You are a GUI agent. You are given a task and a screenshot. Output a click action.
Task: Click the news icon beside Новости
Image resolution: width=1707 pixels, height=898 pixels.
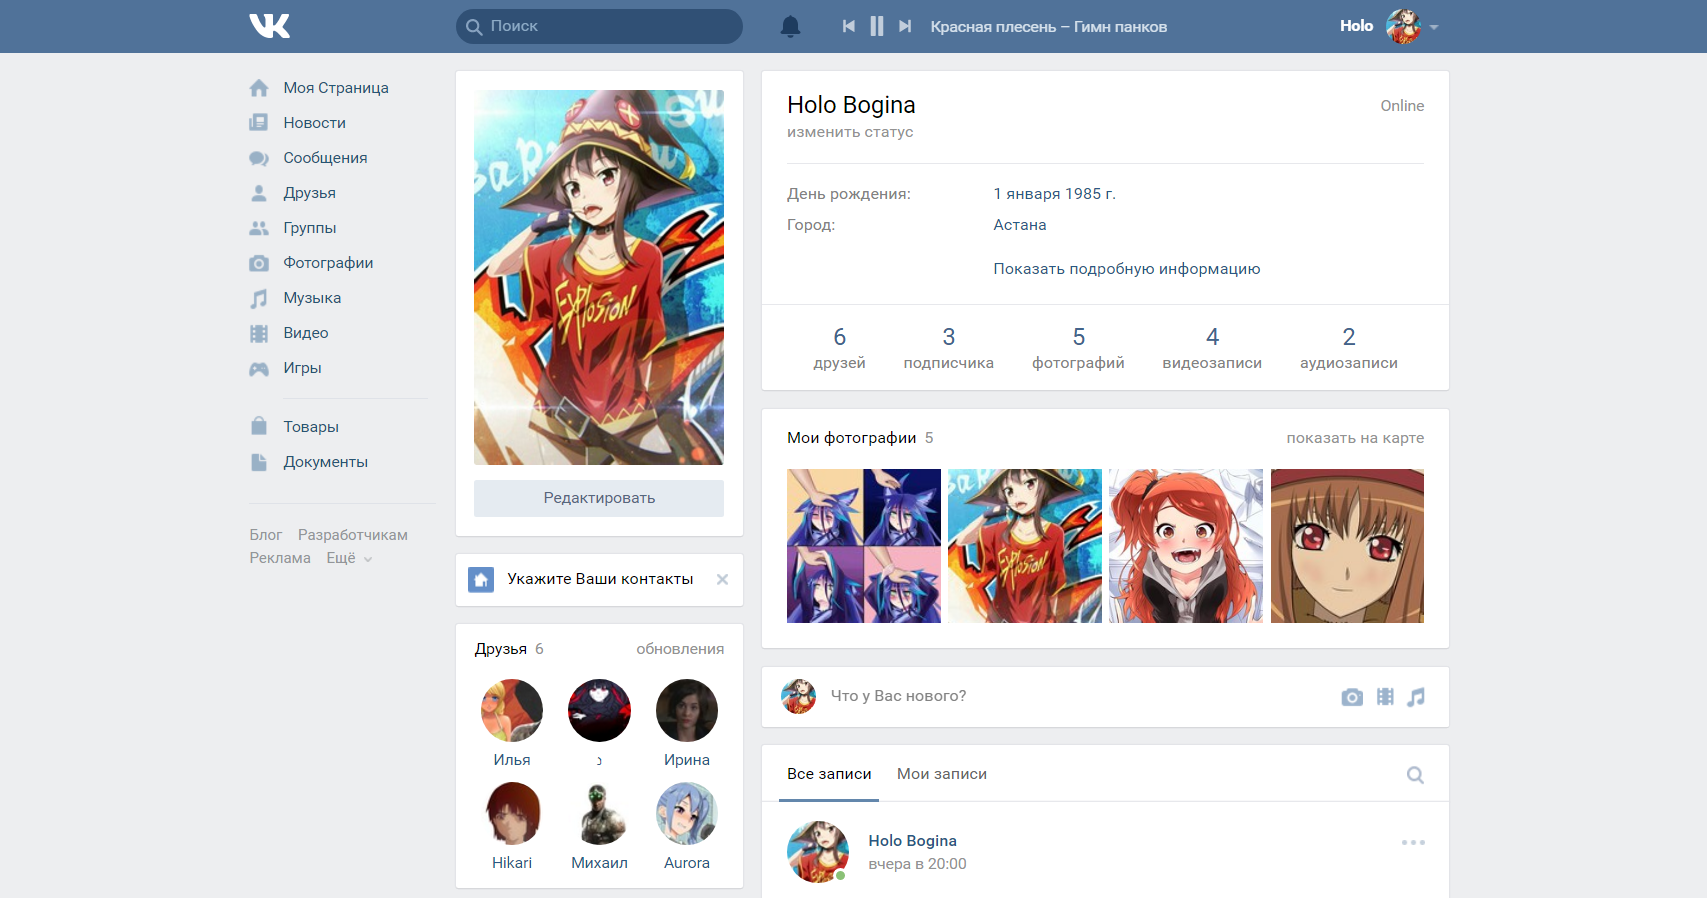[259, 123]
